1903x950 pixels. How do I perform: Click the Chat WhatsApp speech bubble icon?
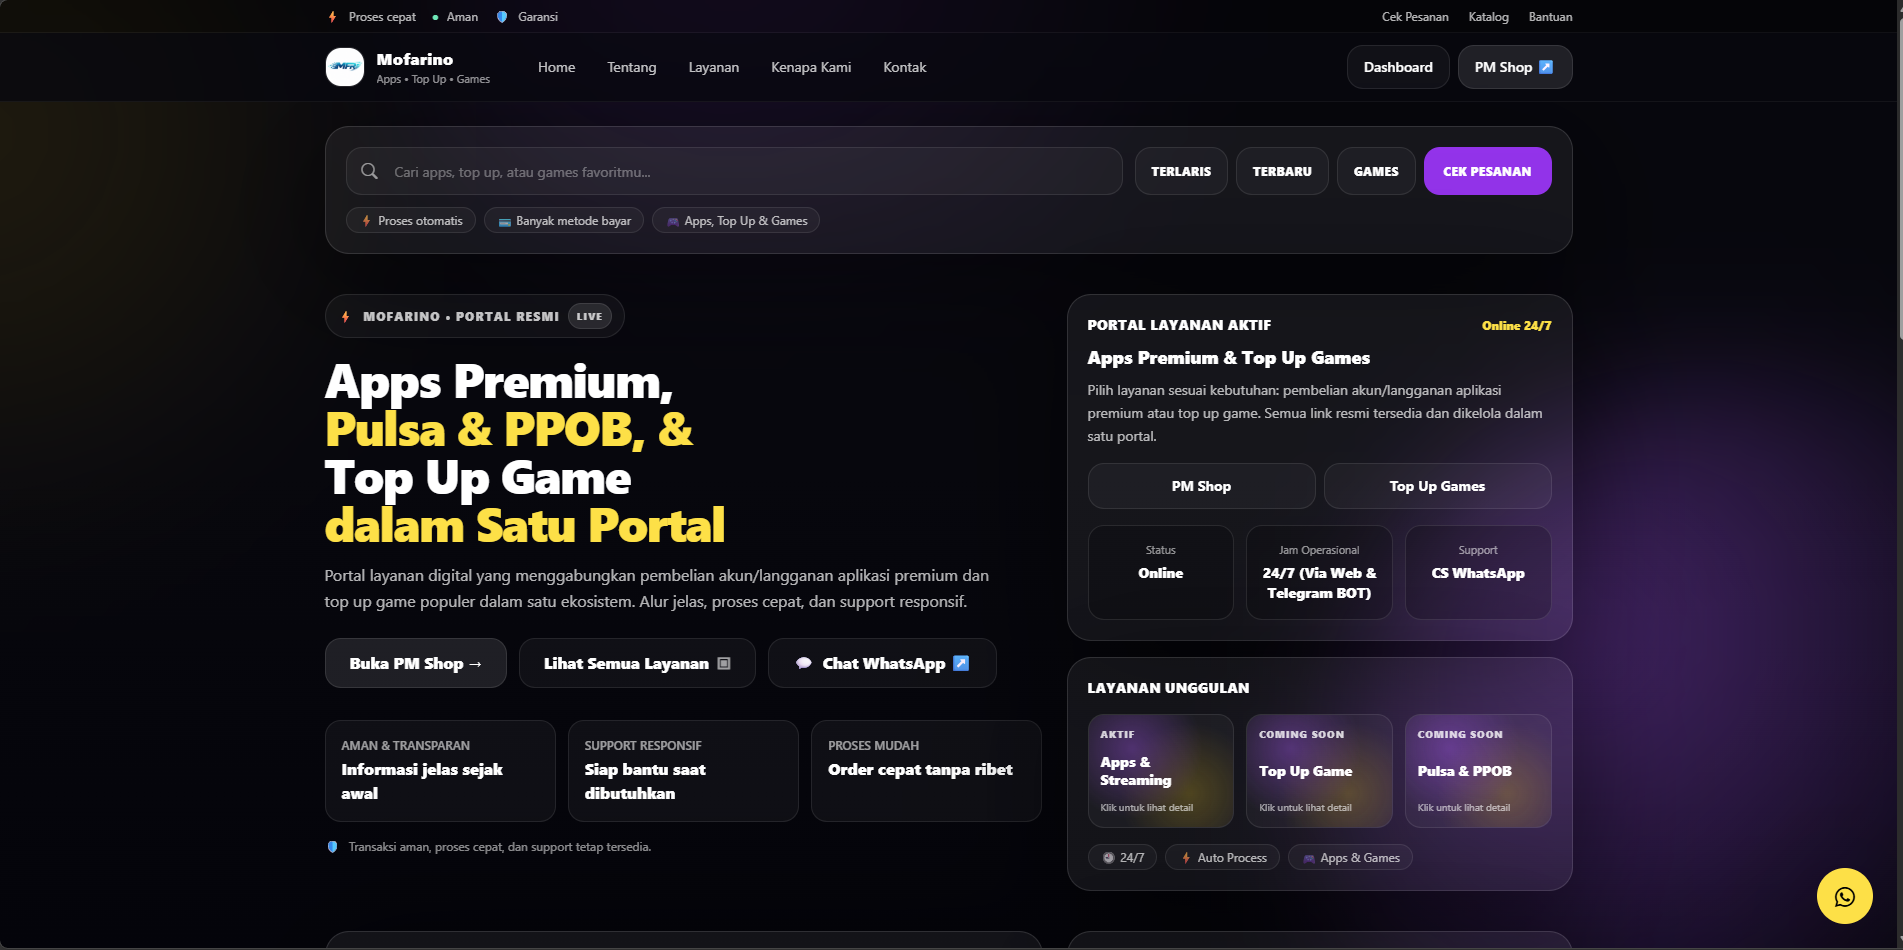(x=803, y=663)
